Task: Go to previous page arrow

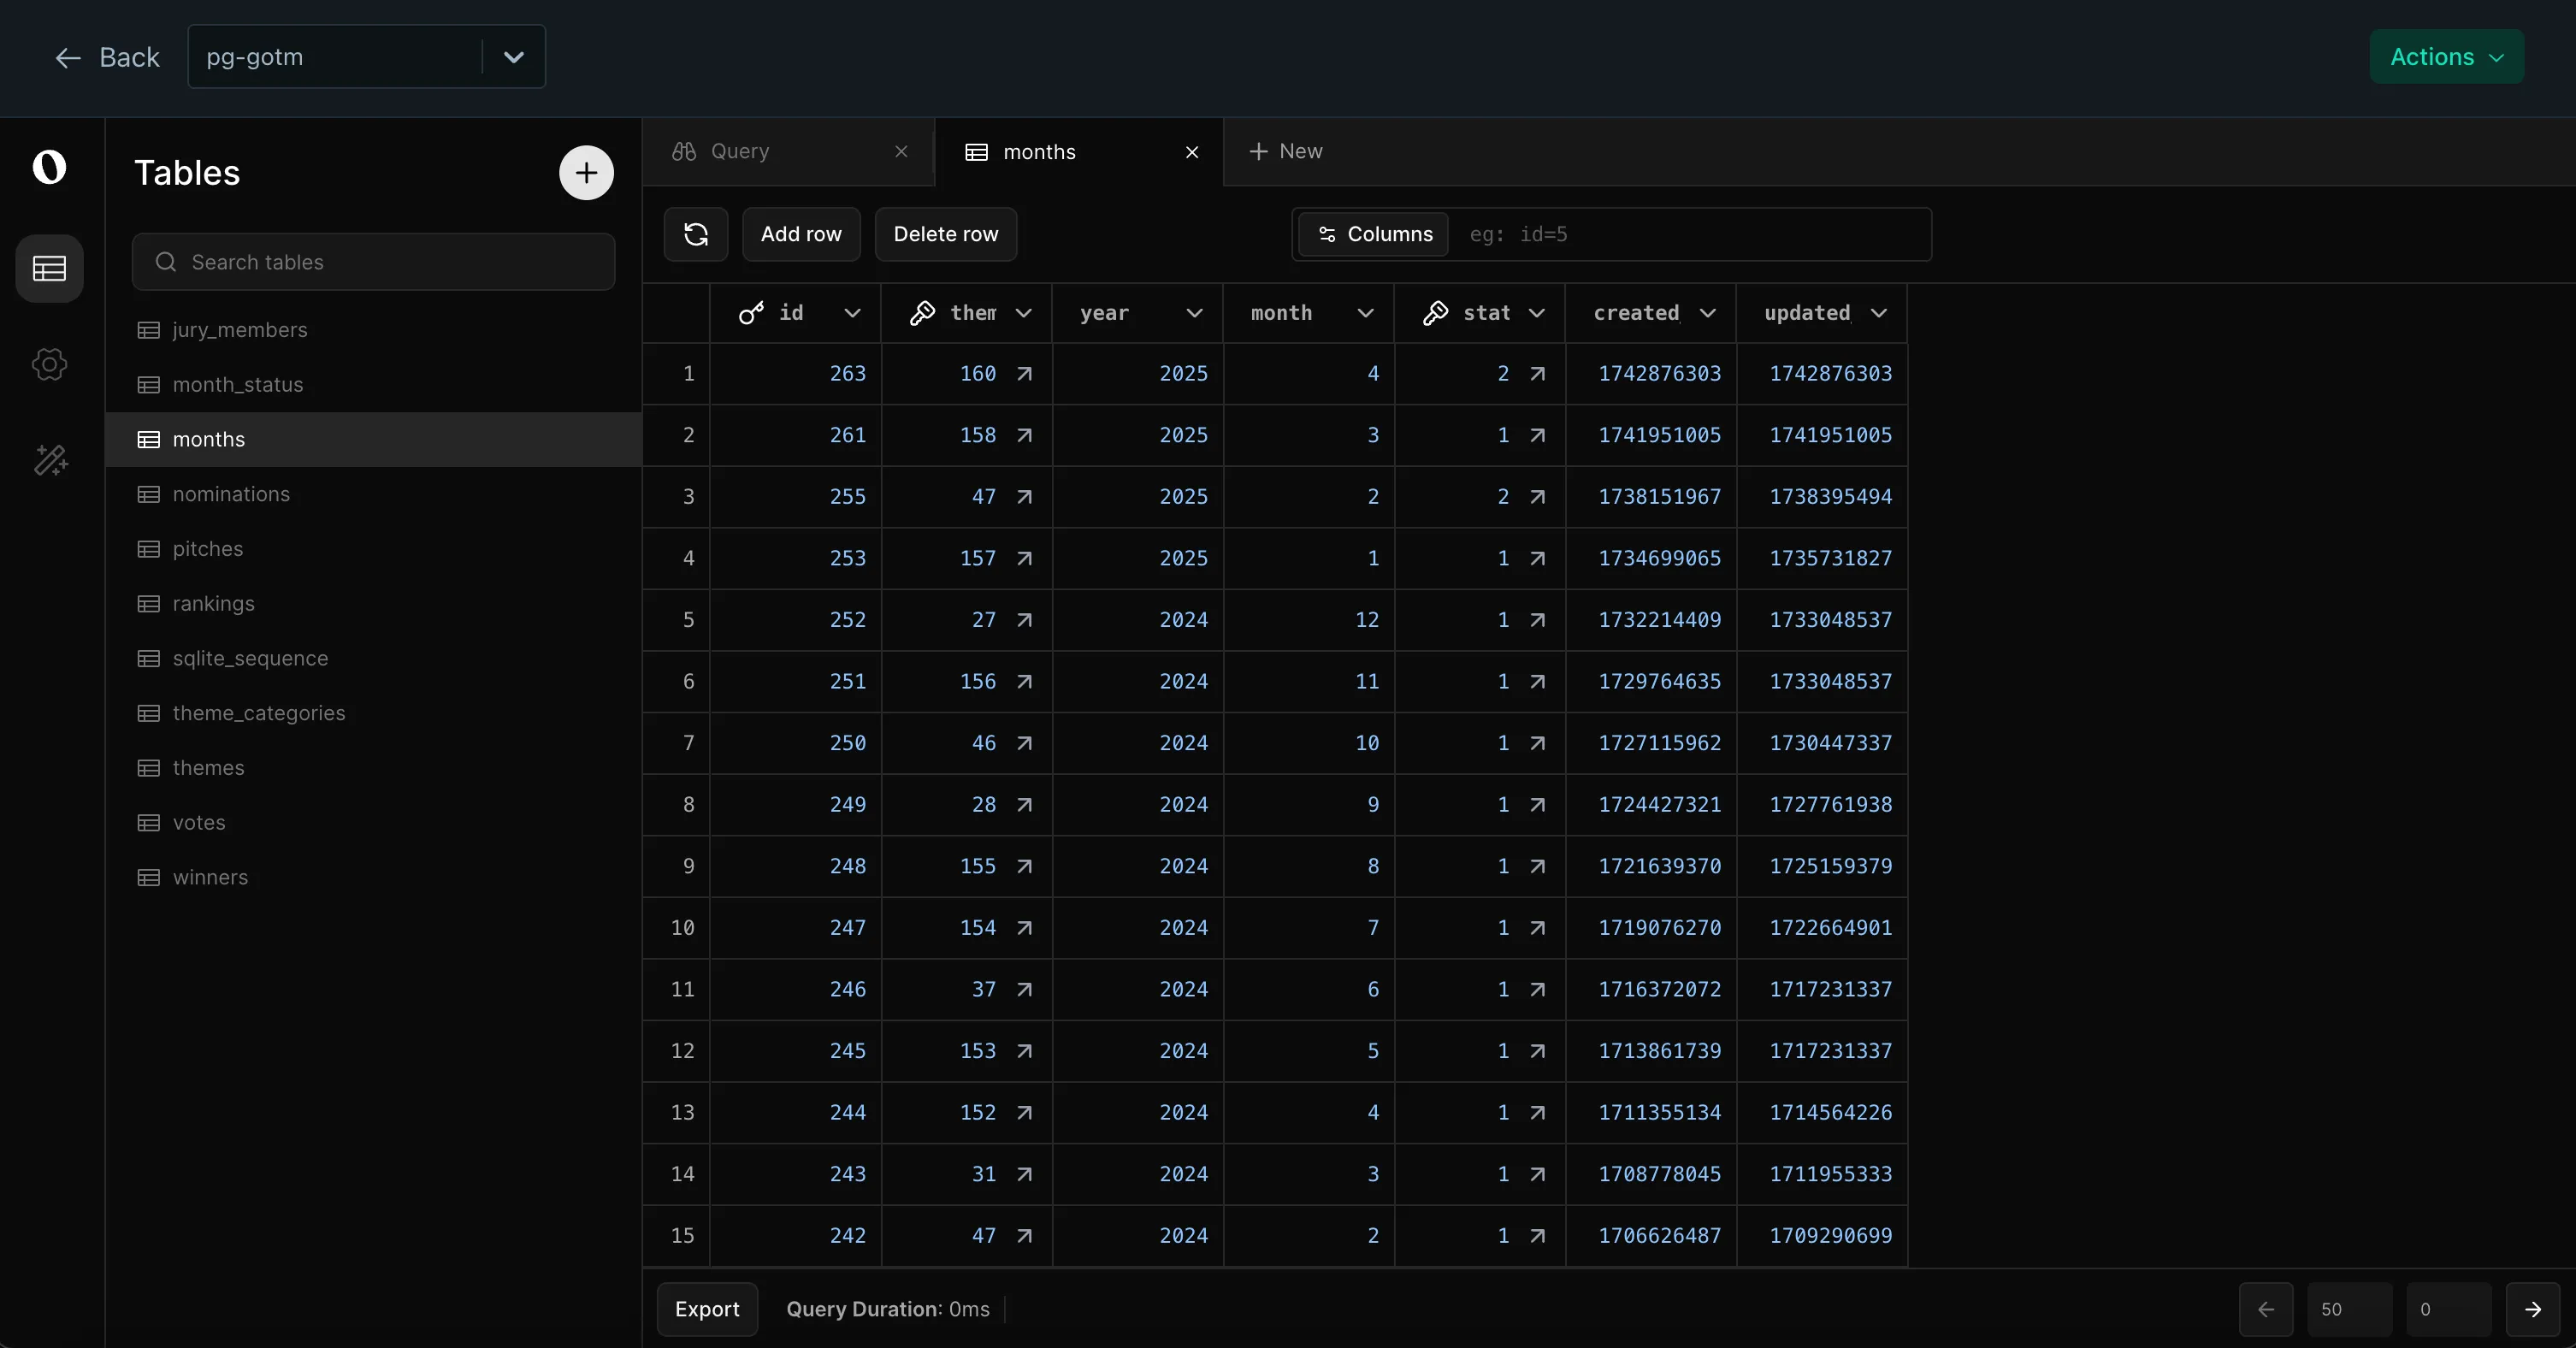Action: click(x=2265, y=1309)
